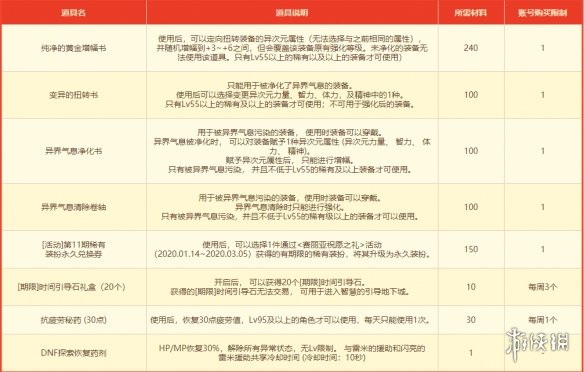Viewport: 584px width, 372px height.
Task: Click the 240 material cost cell
Action: (x=471, y=48)
